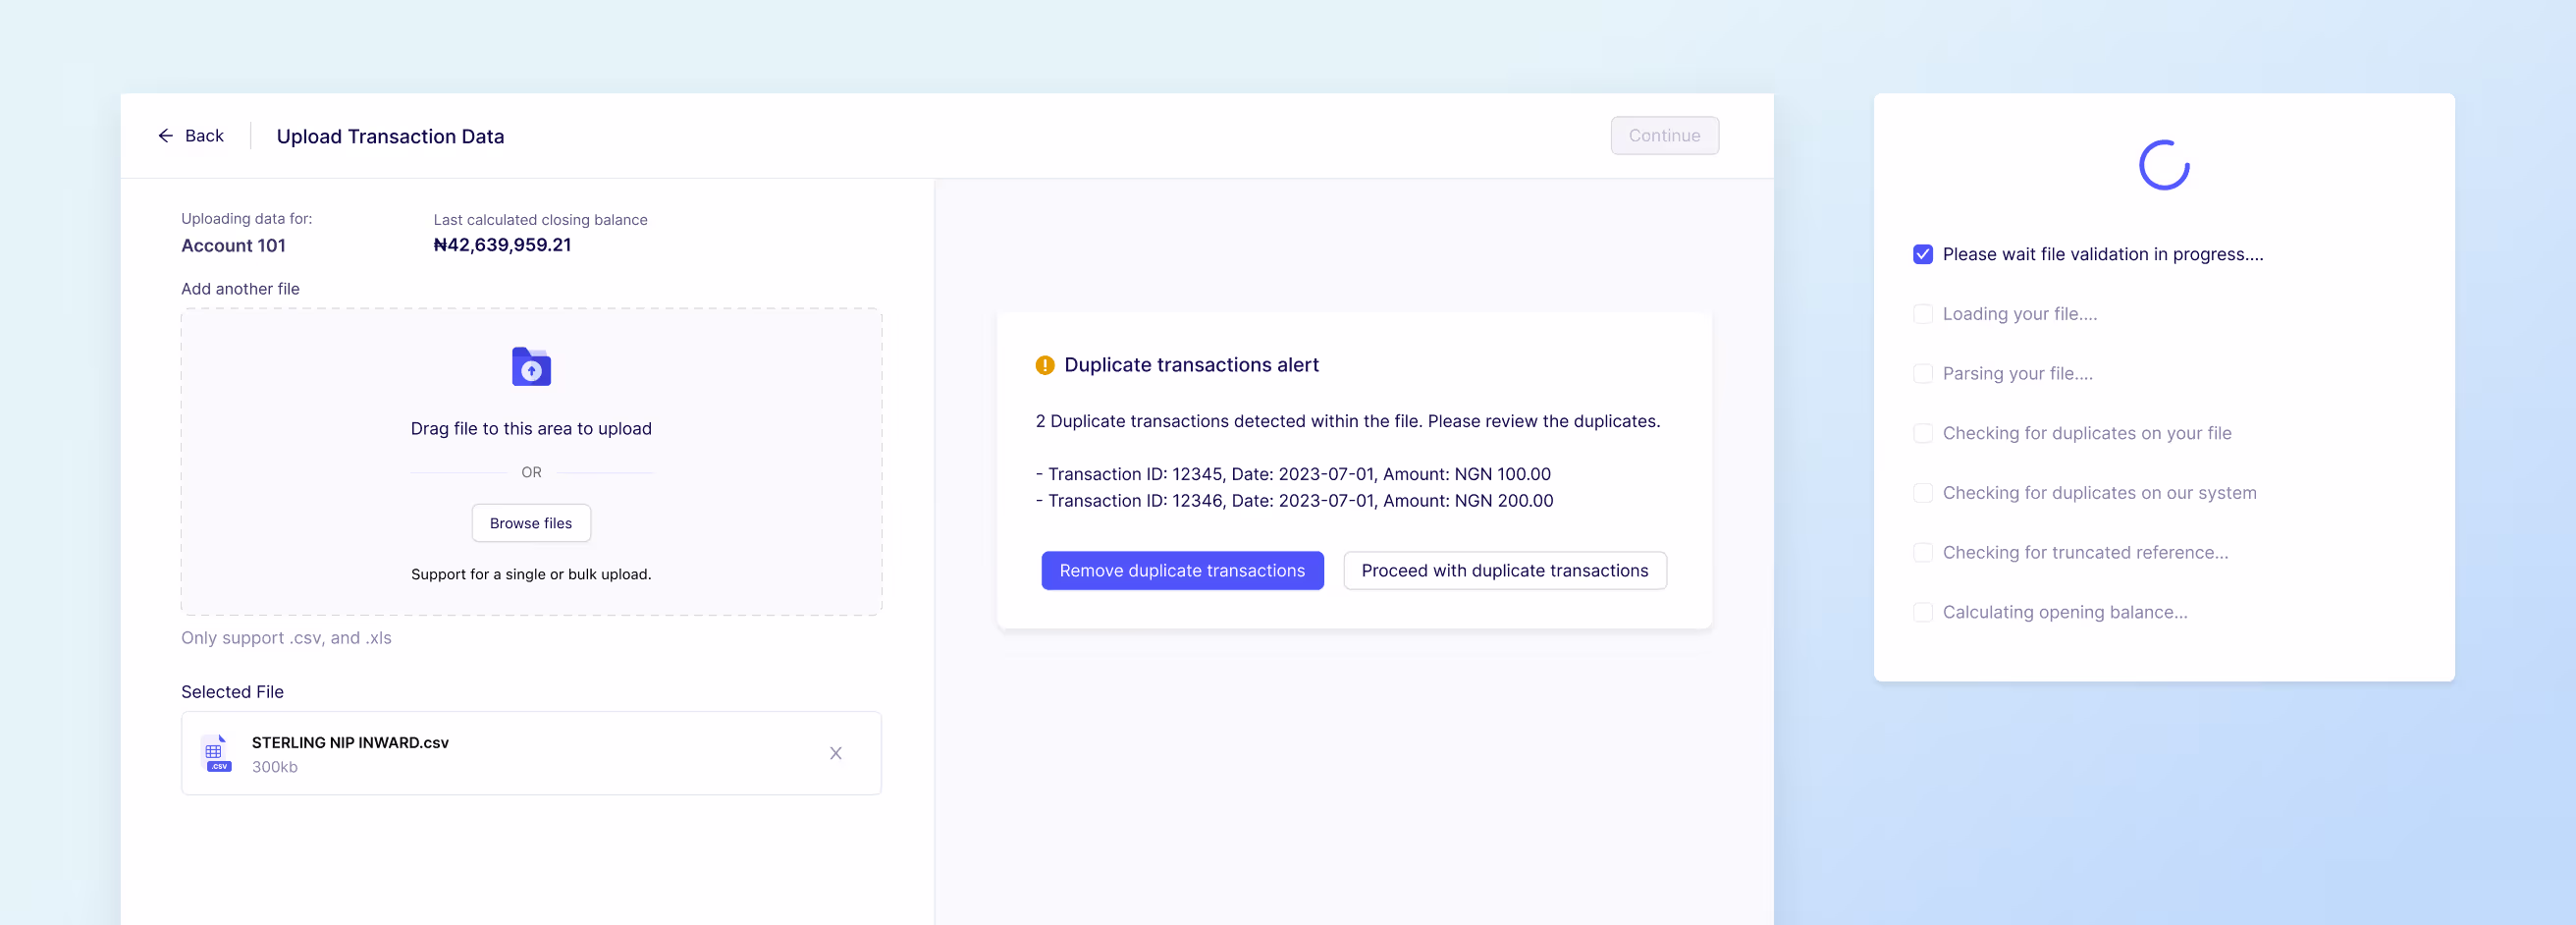Click the Back arrow icon
The width and height of the screenshot is (2576, 925).
click(x=165, y=136)
